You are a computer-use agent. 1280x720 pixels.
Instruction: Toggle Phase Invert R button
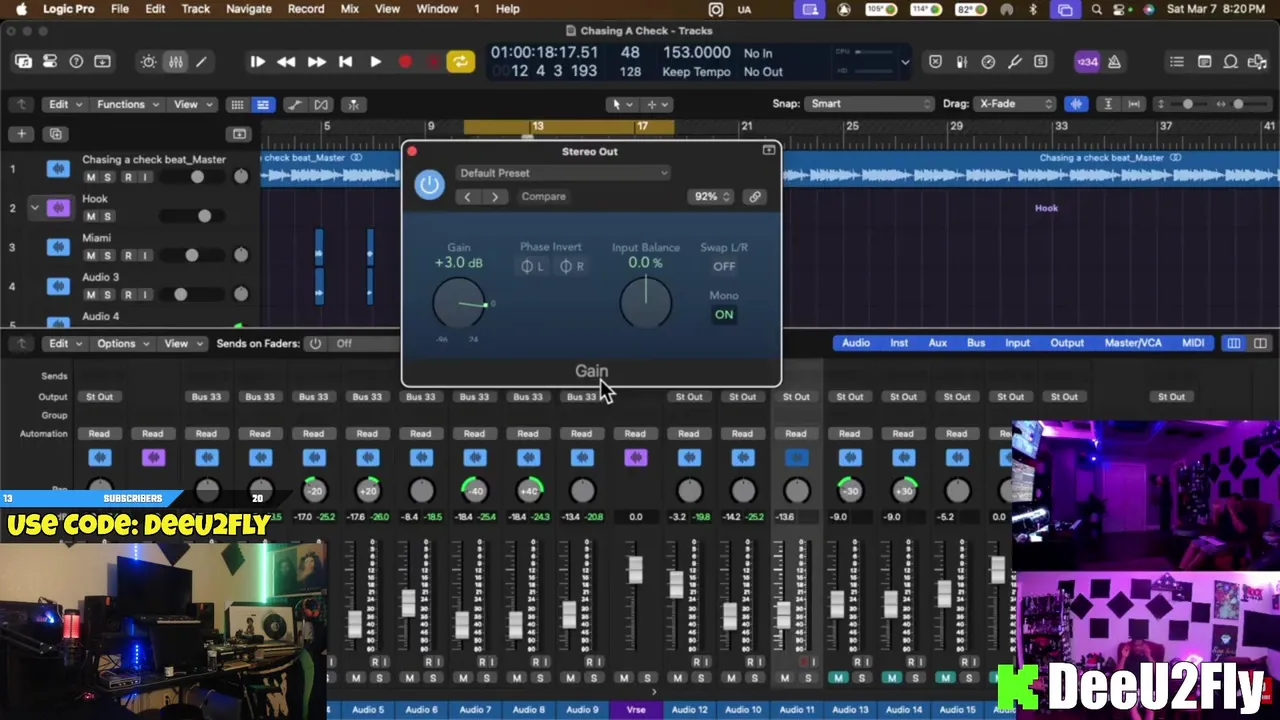point(571,266)
